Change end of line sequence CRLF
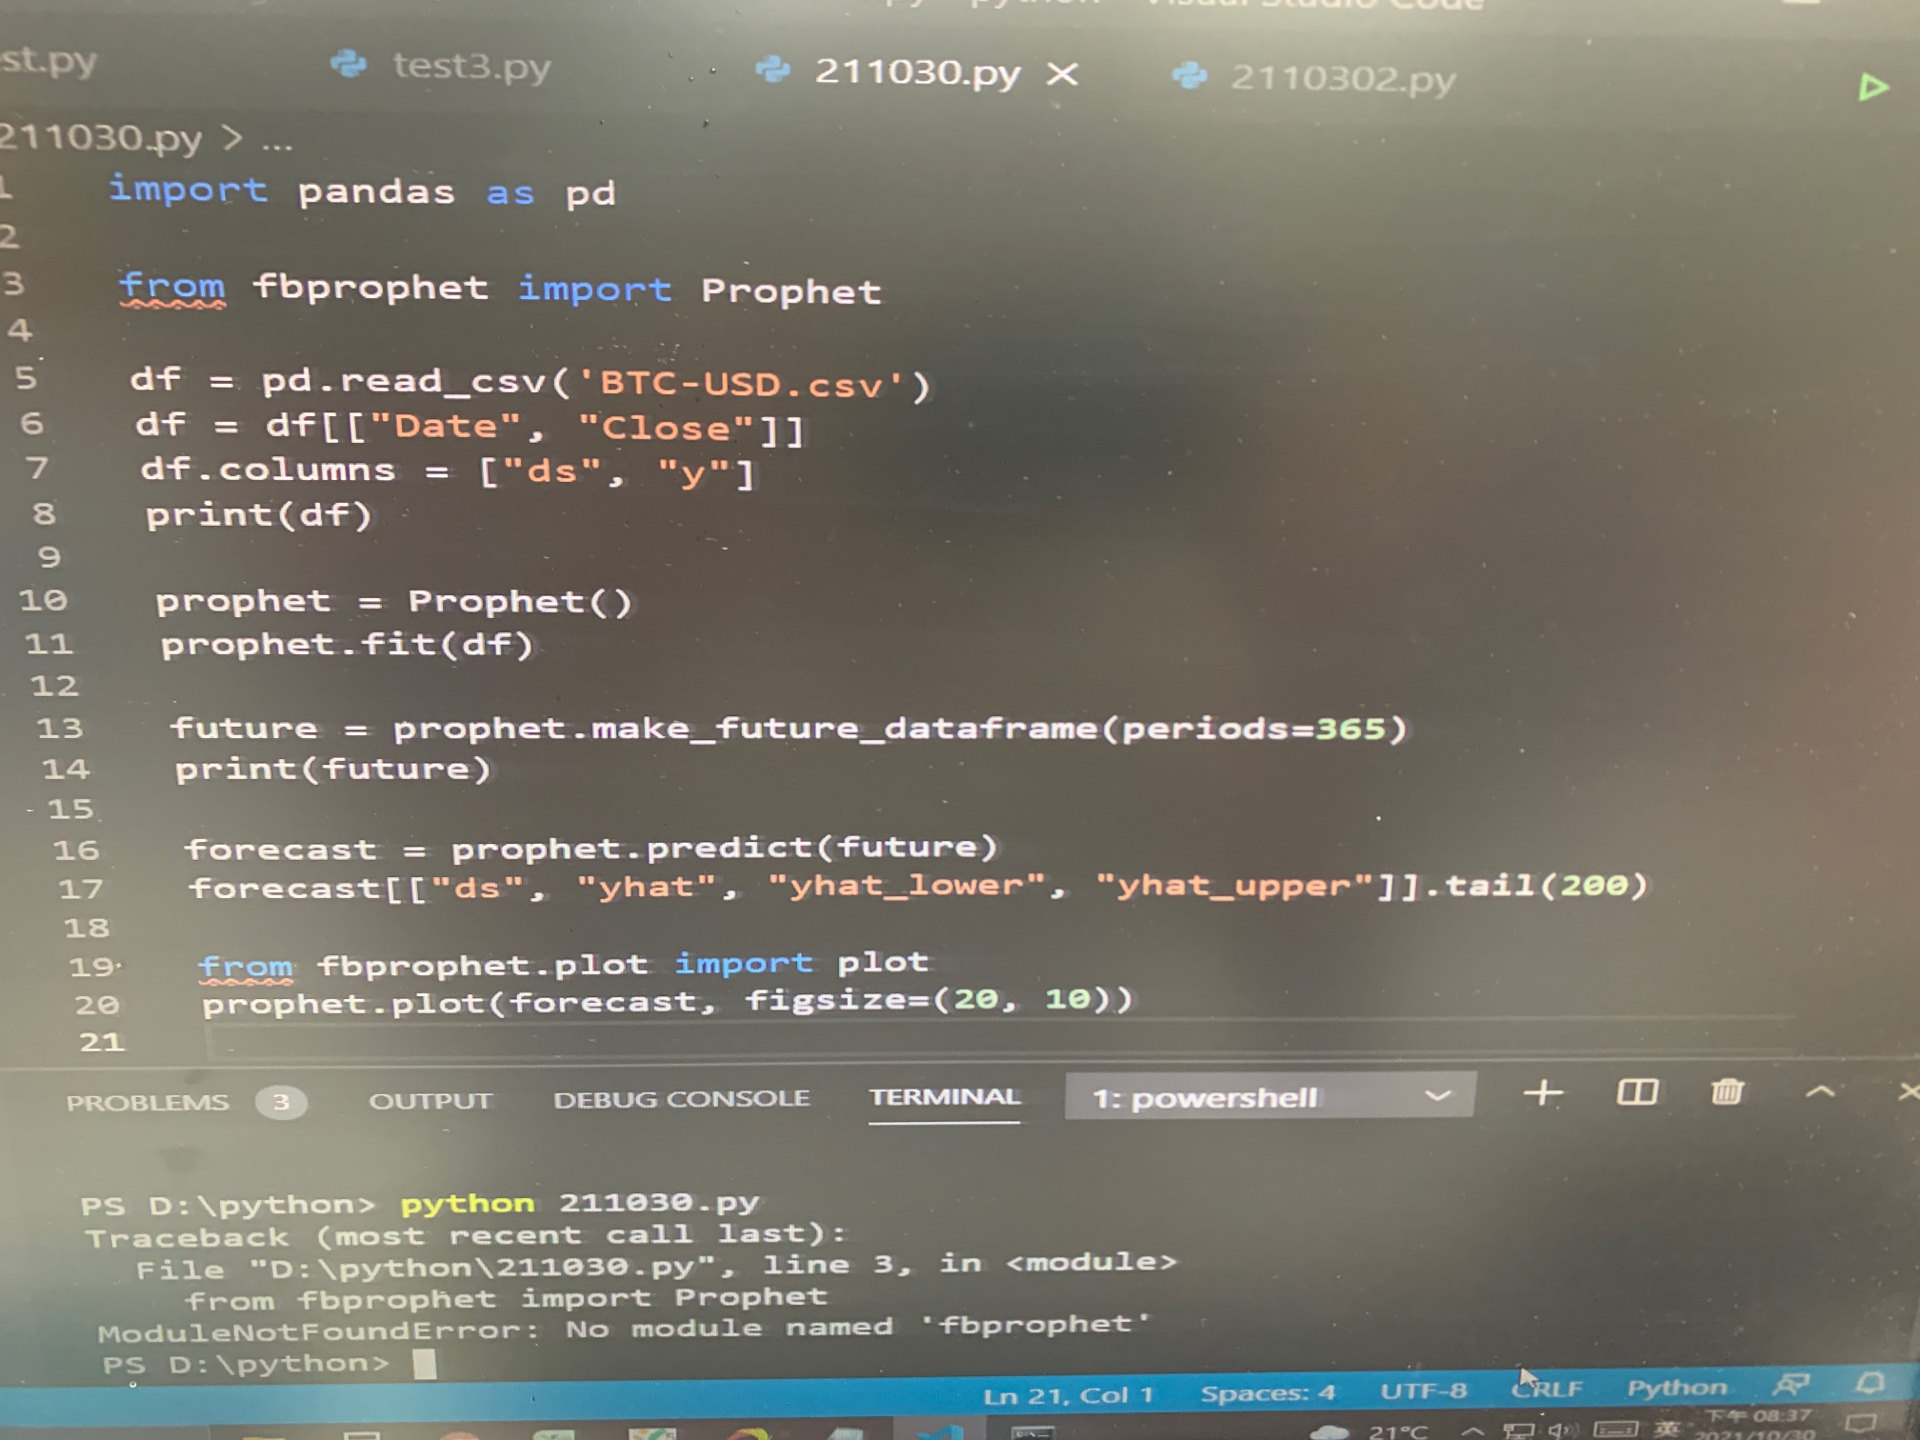Viewport: 1920px width, 1440px height. click(x=1547, y=1389)
